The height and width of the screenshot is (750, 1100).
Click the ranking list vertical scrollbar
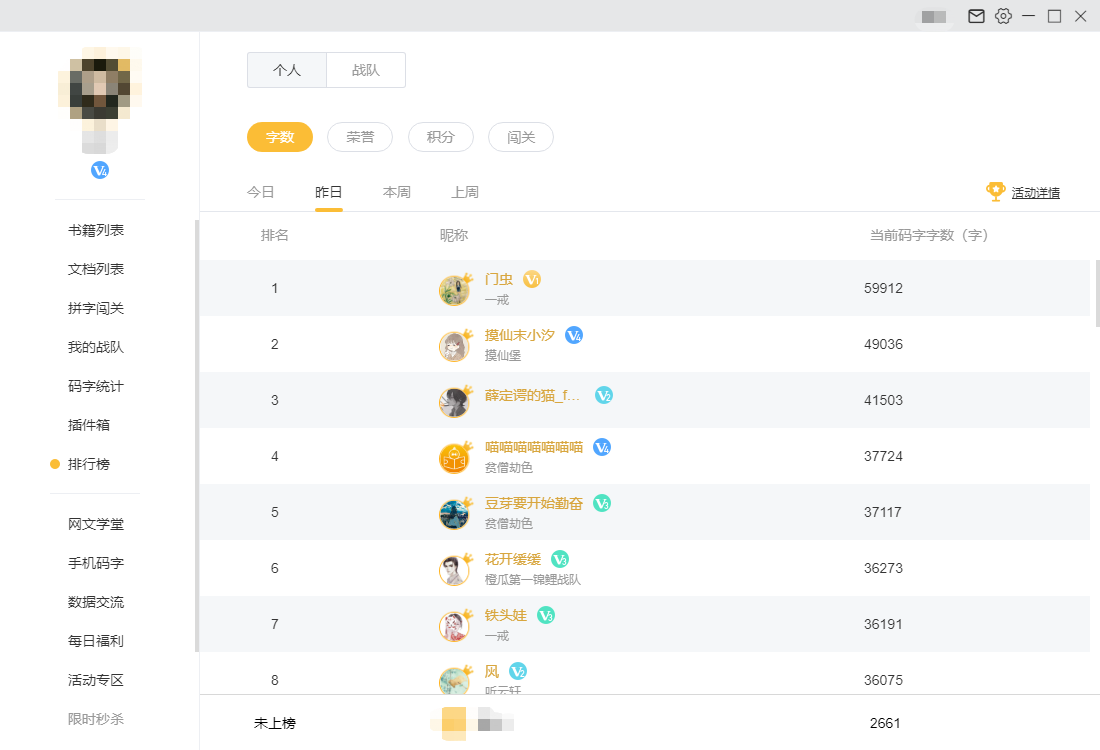click(x=1097, y=293)
